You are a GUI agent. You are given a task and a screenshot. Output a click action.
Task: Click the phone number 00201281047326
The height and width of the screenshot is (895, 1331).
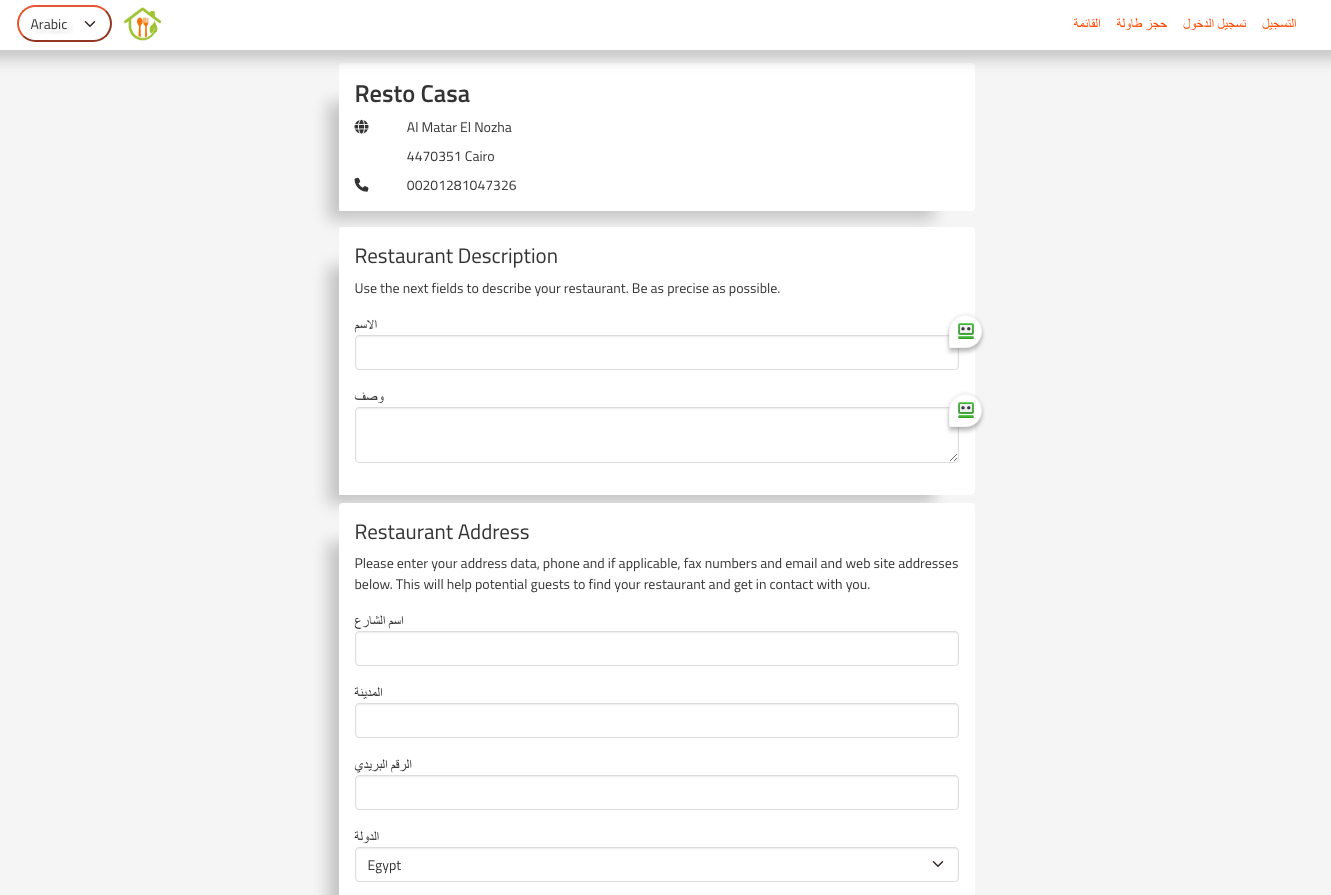[461, 185]
